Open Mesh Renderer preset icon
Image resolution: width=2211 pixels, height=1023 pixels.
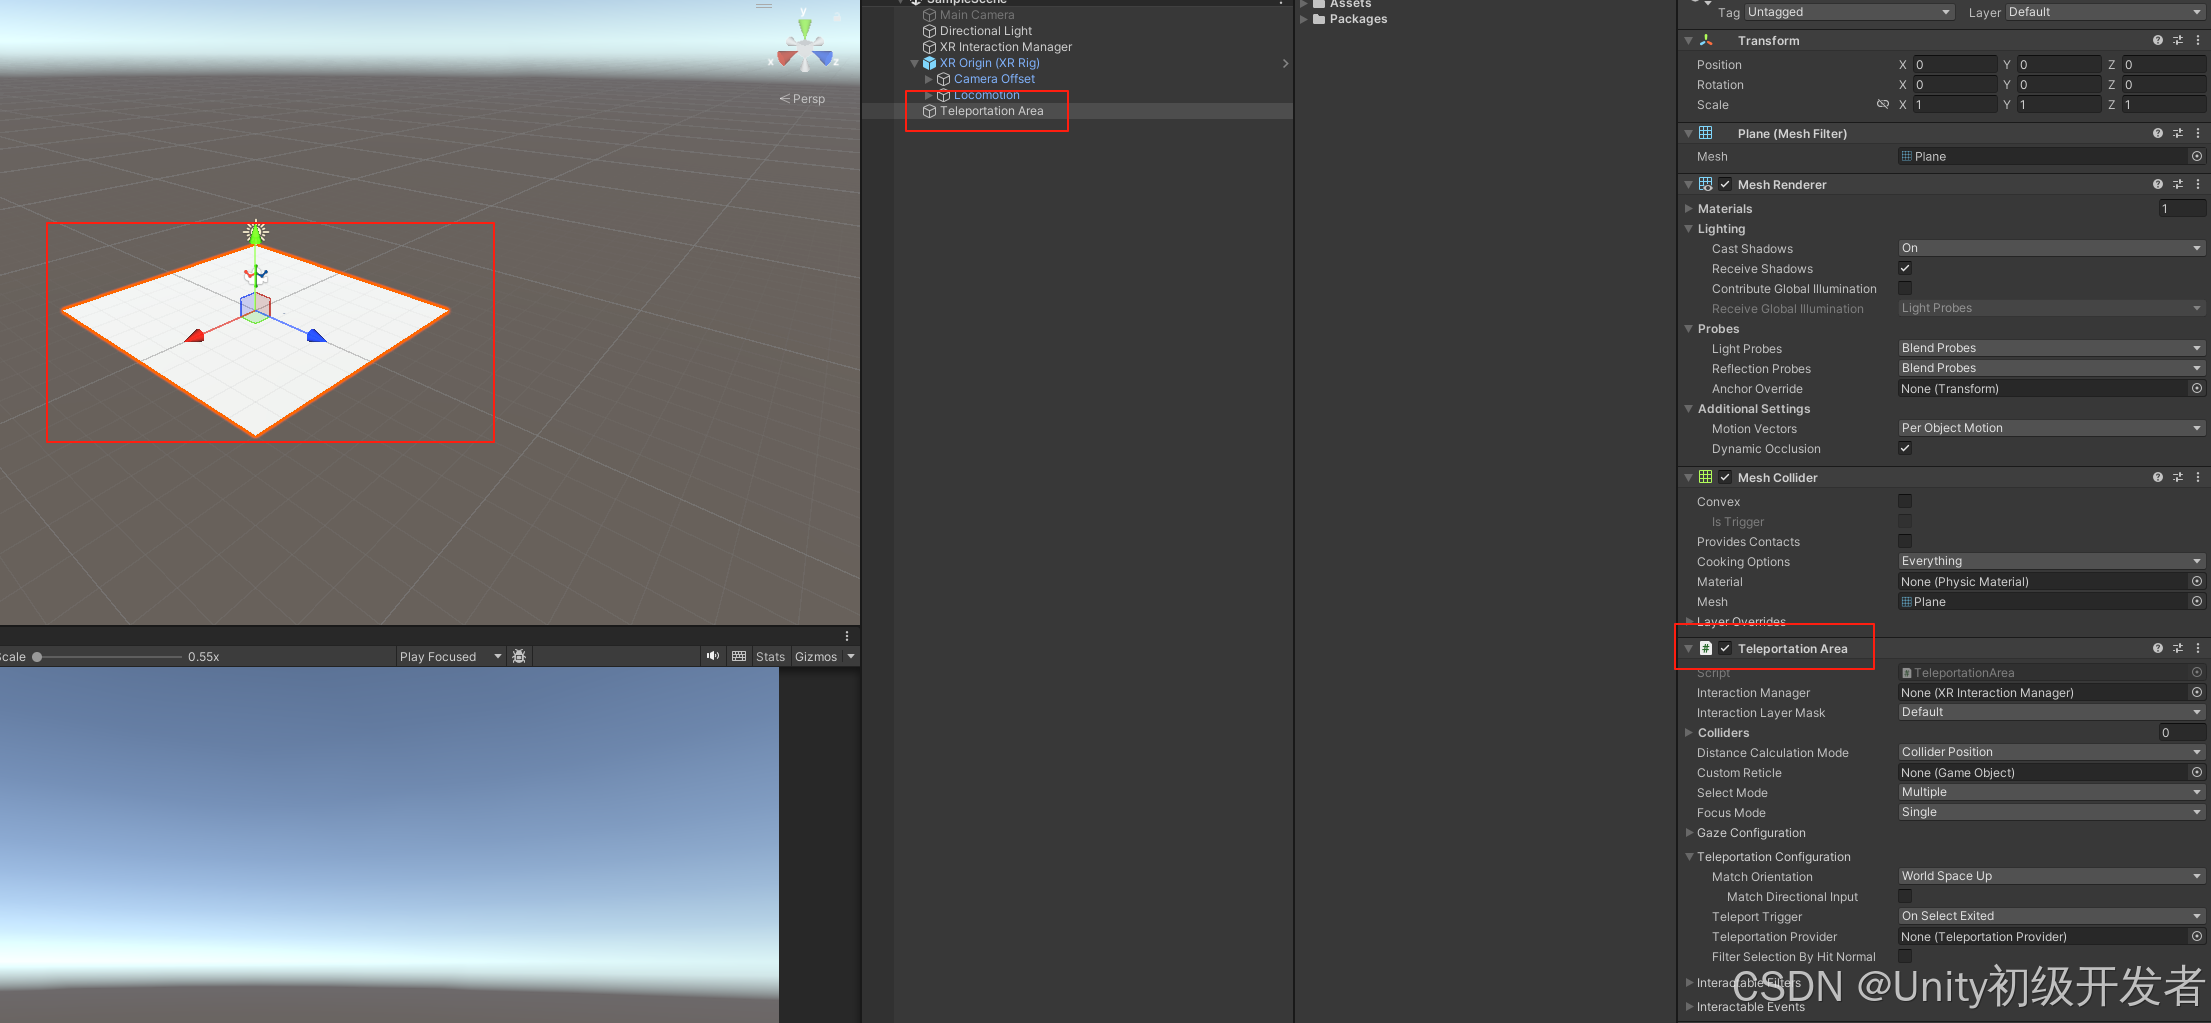(x=2178, y=184)
